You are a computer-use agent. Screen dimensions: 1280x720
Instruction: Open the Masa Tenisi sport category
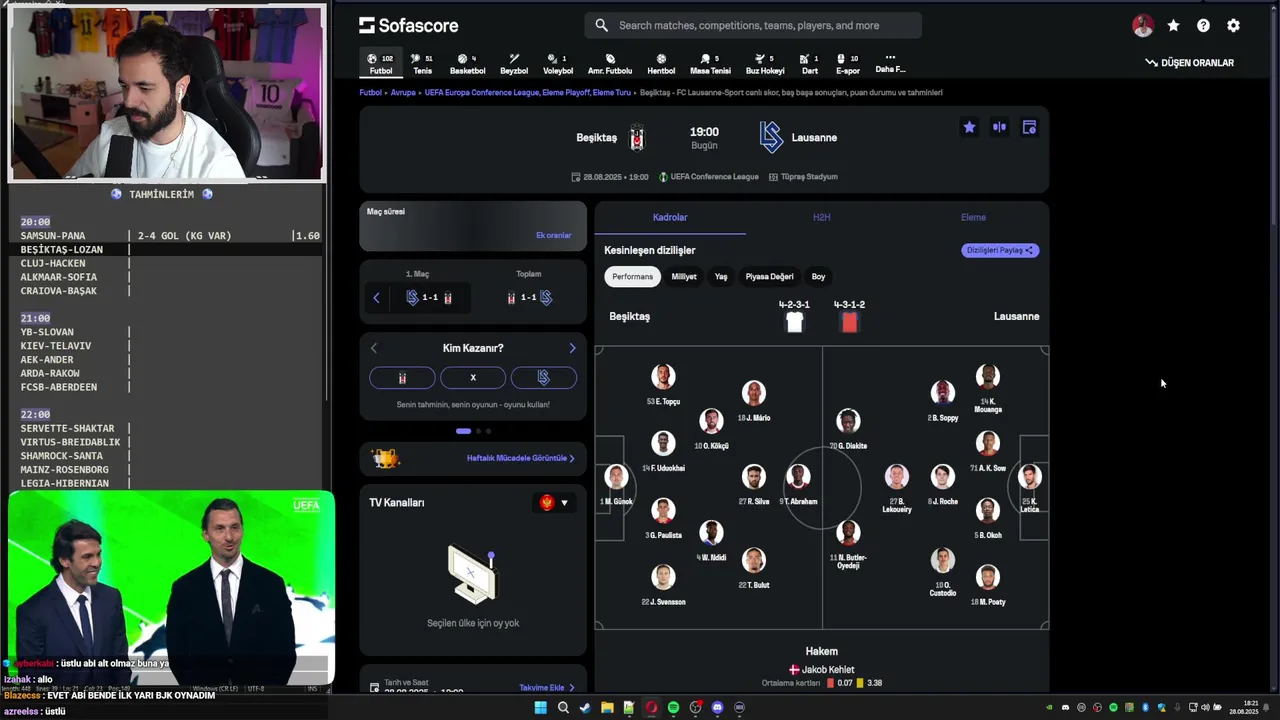[710, 64]
